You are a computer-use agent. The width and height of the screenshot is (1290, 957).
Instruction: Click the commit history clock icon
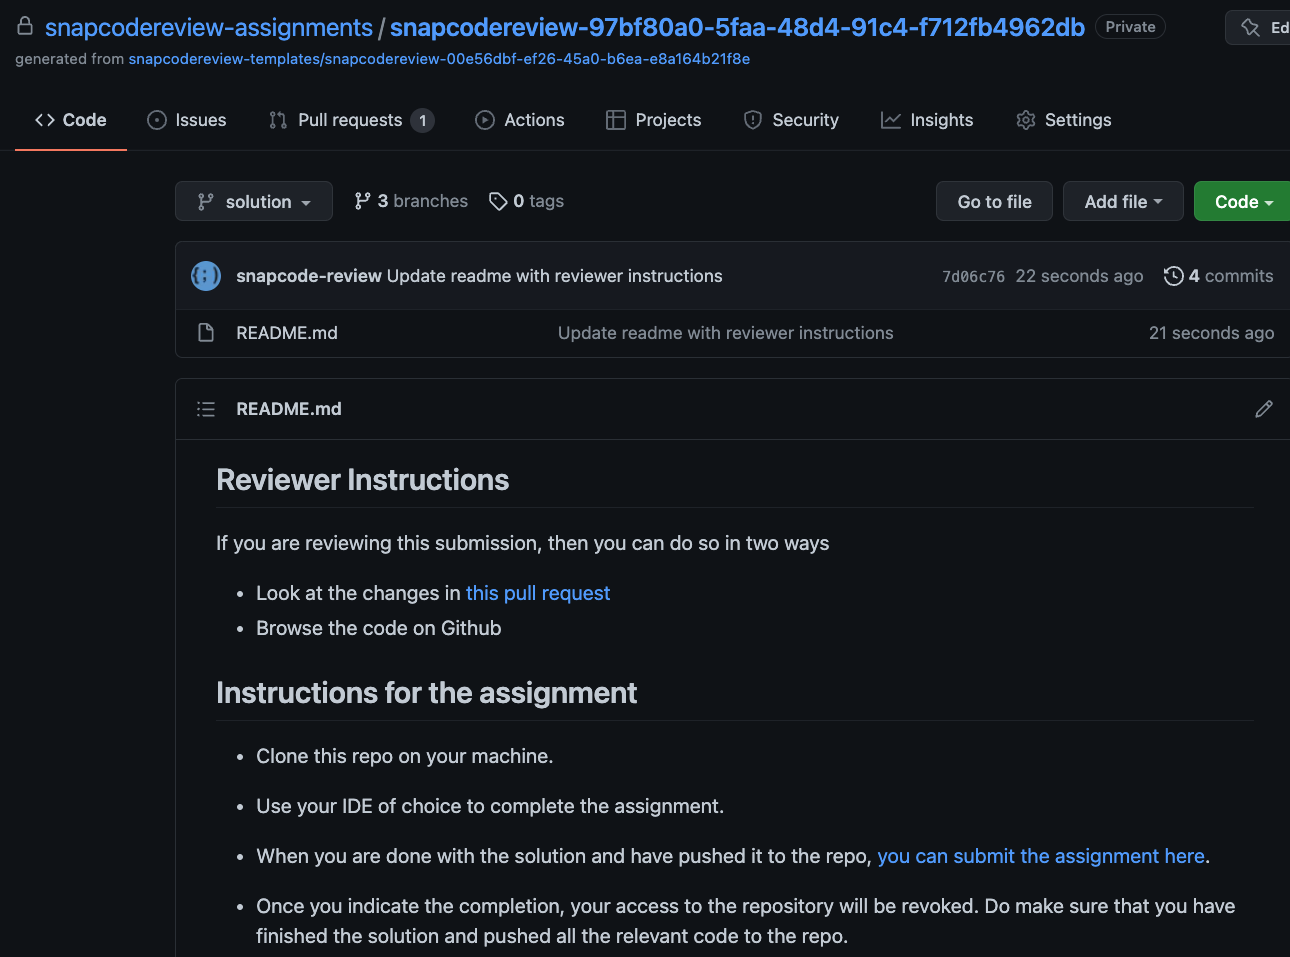(1174, 276)
